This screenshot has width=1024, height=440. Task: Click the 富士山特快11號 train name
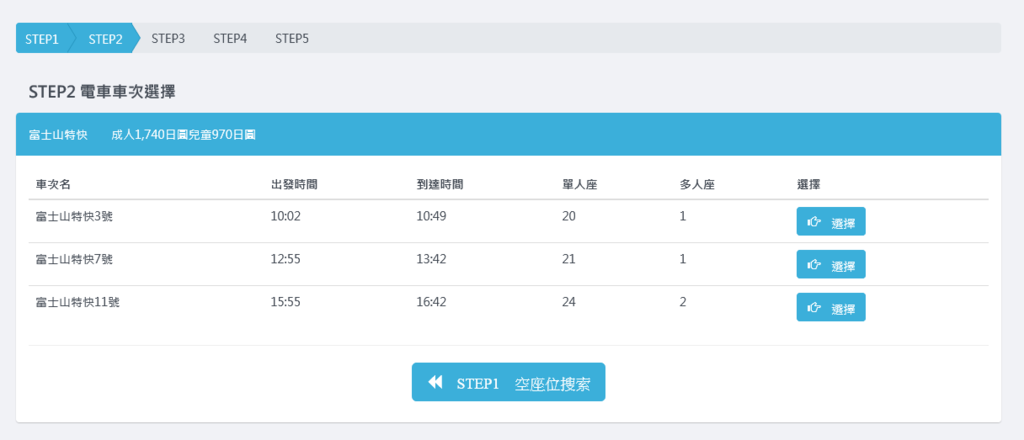click(78, 302)
